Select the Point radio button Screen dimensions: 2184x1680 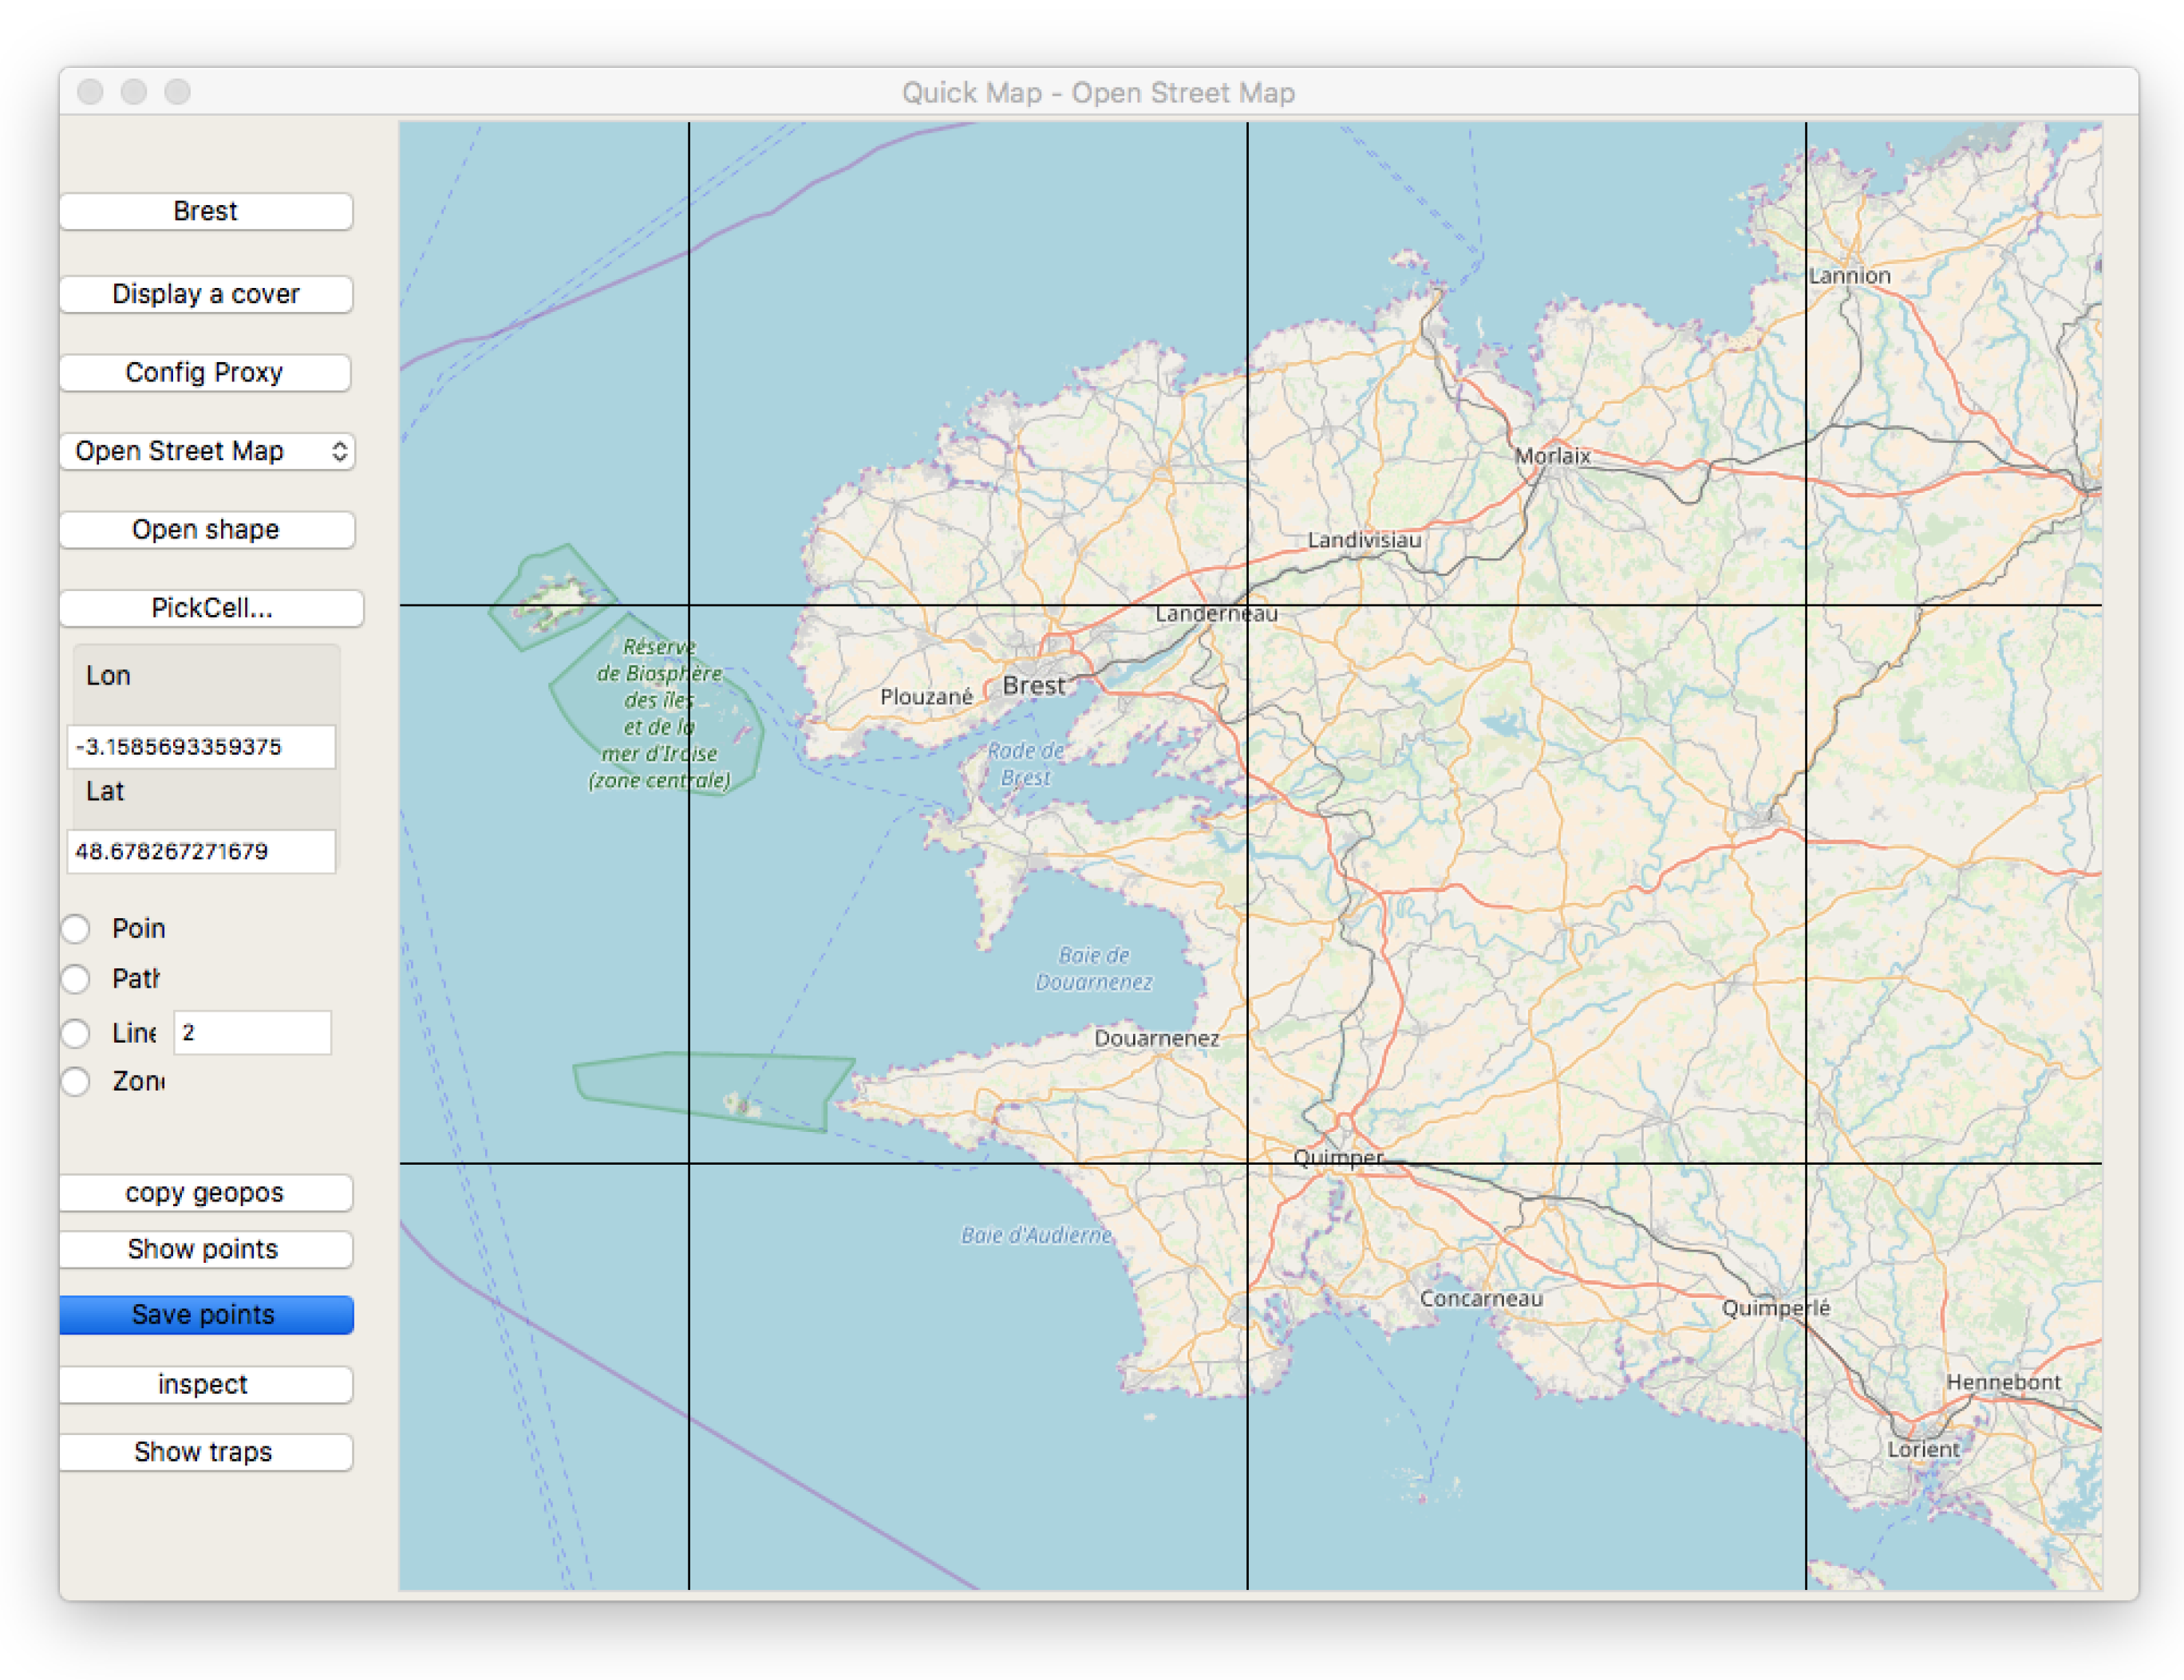pyautogui.click(x=76, y=929)
